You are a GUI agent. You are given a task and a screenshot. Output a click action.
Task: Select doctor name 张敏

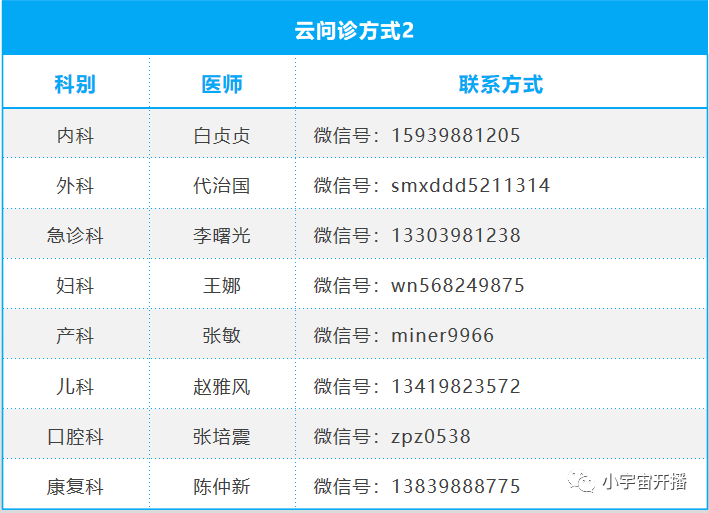click(222, 336)
